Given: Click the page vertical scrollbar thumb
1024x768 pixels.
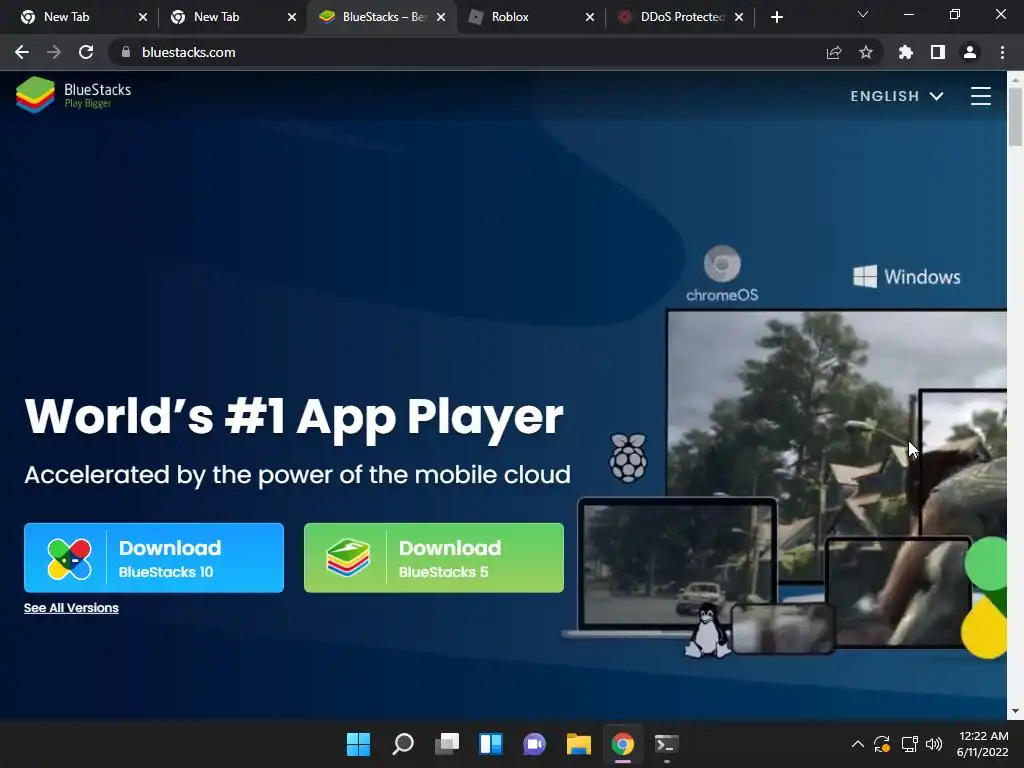Looking at the screenshot, I should pos(1015,116).
